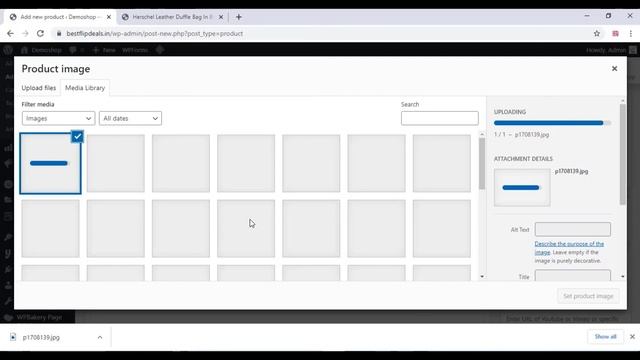Image resolution: width=640 pixels, height=360 pixels.
Task: Open the Chrome menu (three dots)
Action: coord(631,33)
